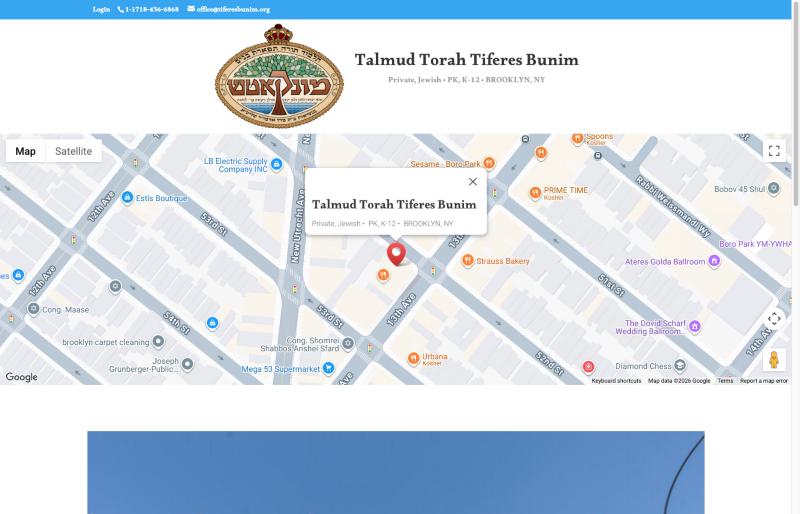The width and height of the screenshot is (800, 514).
Task: Open map camera controls button
Action: (x=774, y=319)
